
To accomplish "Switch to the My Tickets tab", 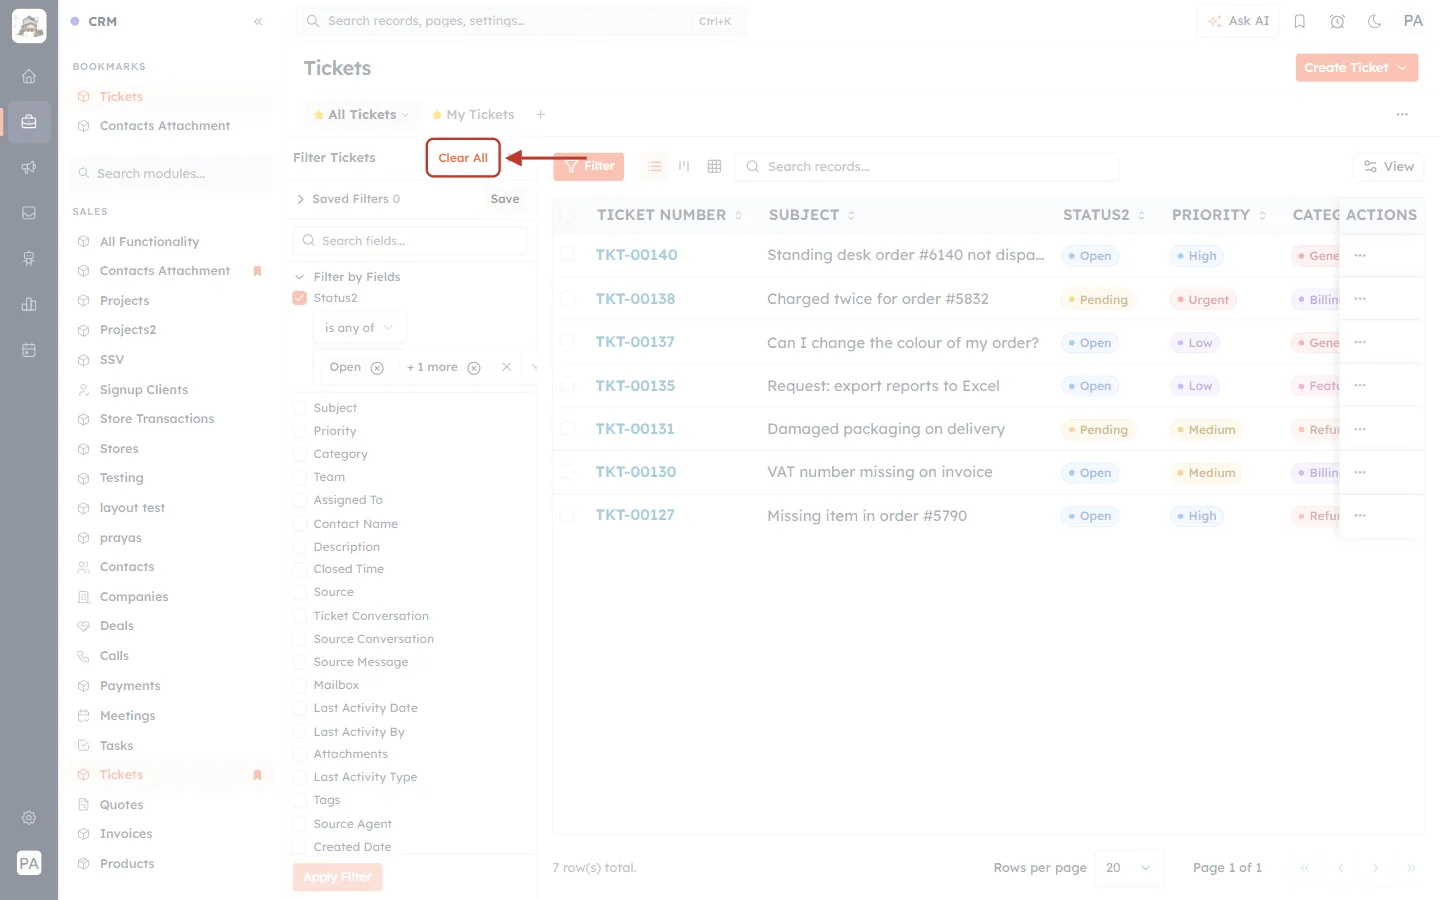I will tap(473, 115).
